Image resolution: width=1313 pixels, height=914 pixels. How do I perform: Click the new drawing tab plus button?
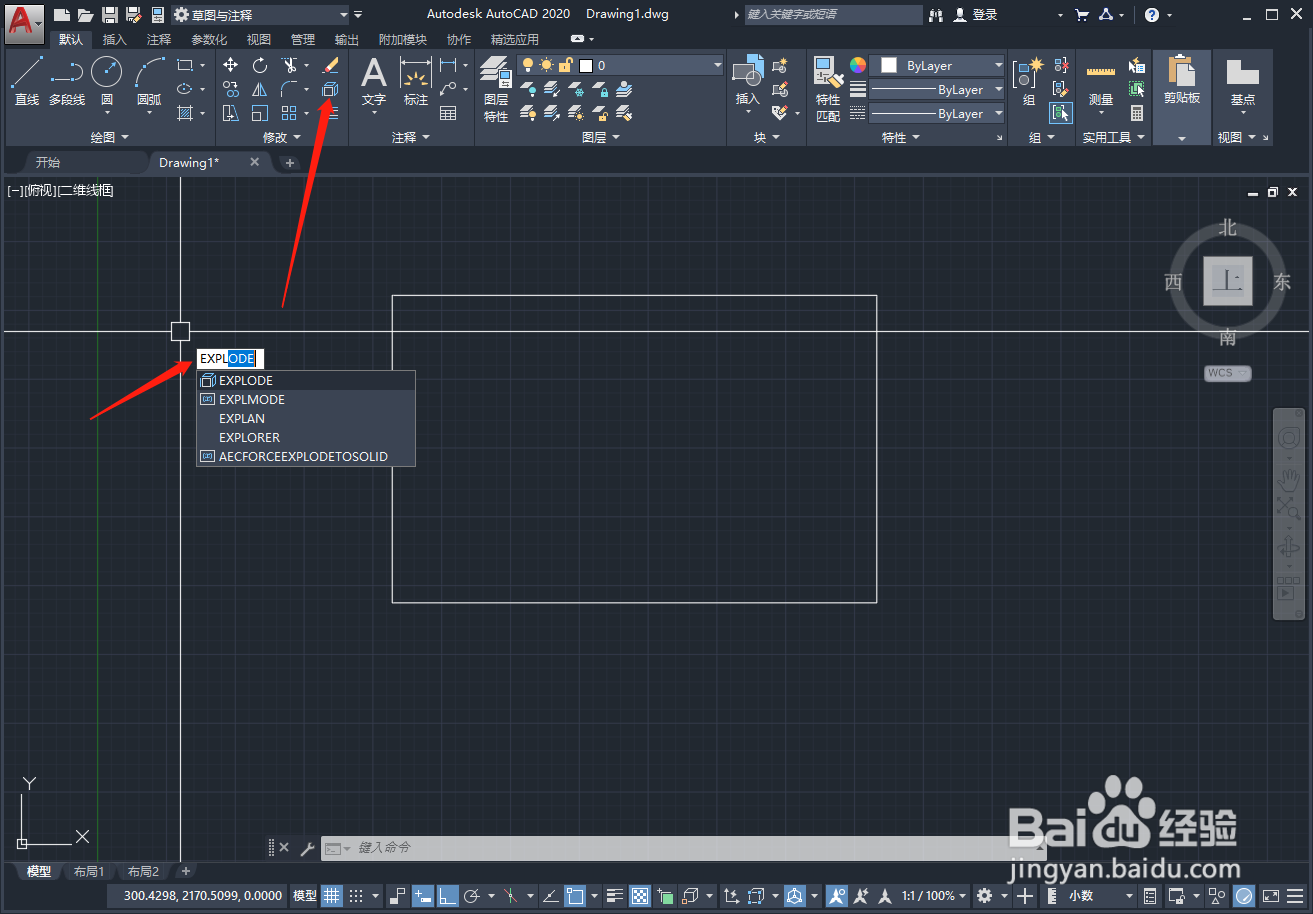click(x=290, y=162)
